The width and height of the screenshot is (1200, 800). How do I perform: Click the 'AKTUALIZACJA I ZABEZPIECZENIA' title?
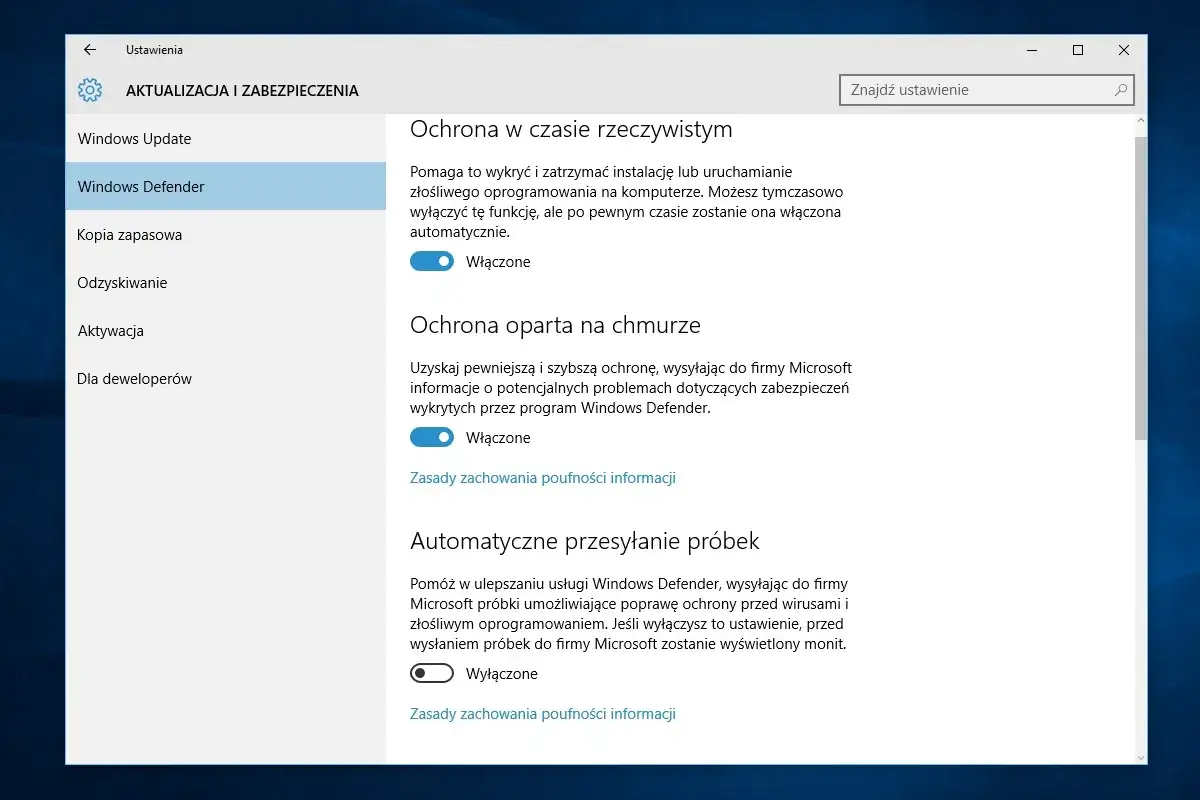tap(242, 90)
